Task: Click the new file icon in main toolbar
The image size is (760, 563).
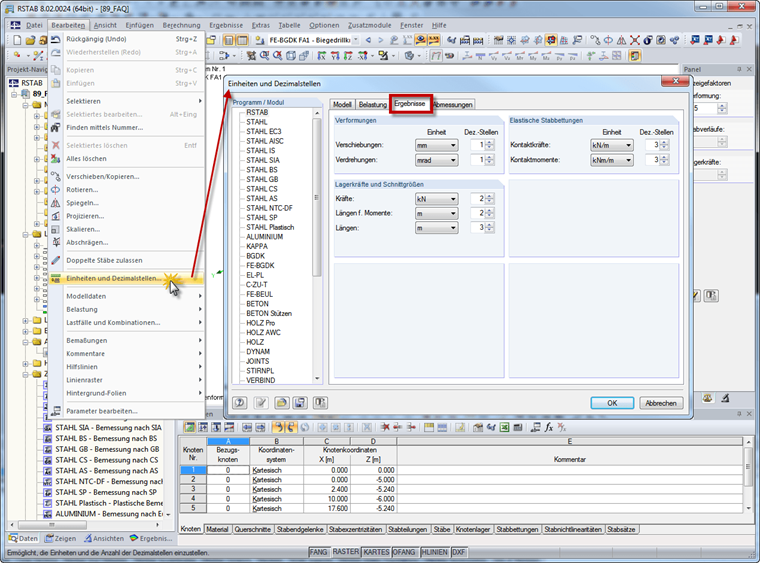Action: coord(17,40)
